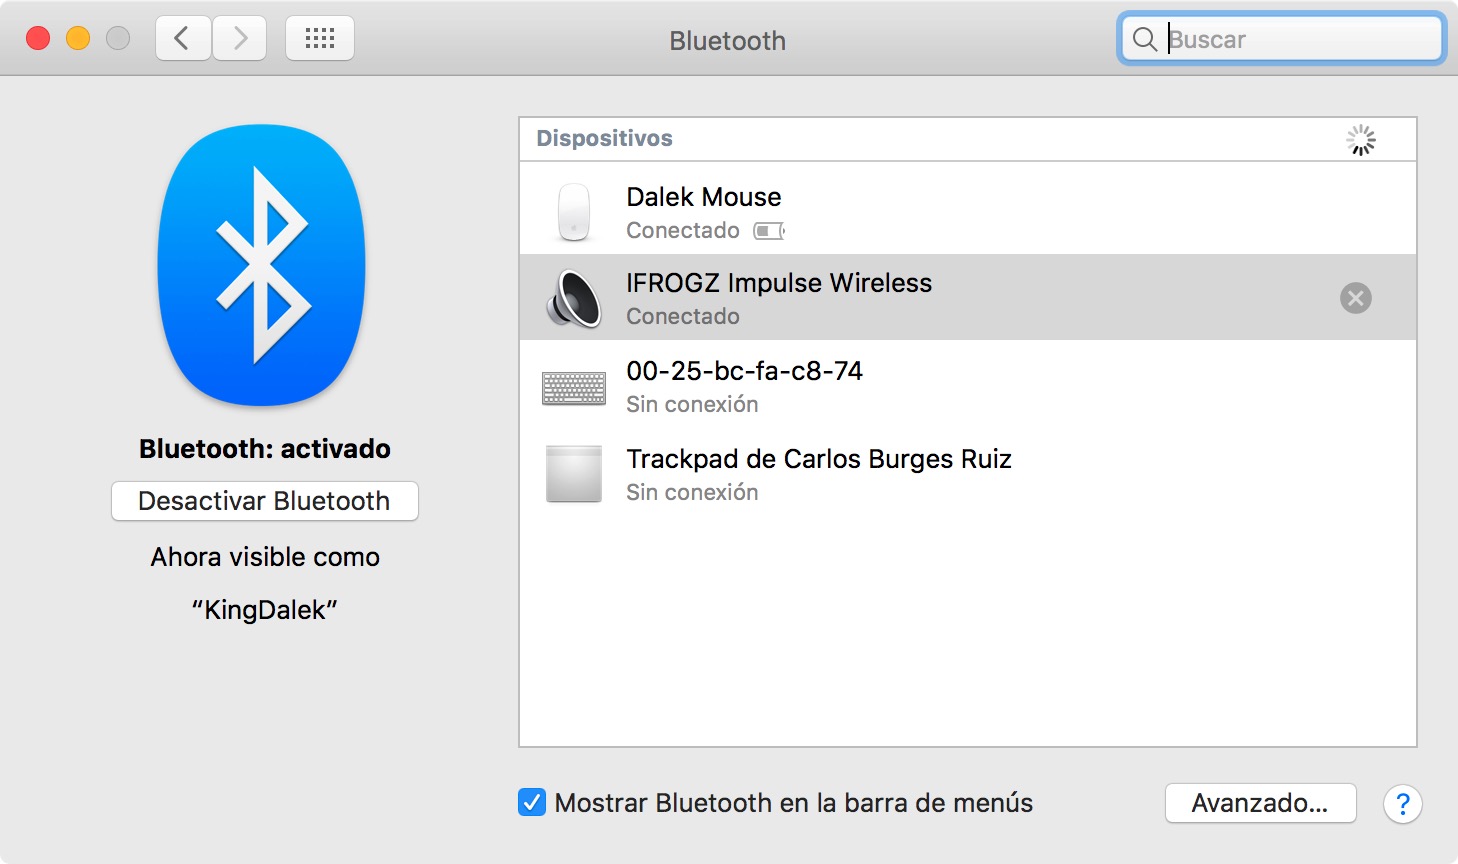Image resolution: width=1458 pixels, height=864 pixels.
Task: Close the Bluetooth preferences window
Action: coord(38,39)
